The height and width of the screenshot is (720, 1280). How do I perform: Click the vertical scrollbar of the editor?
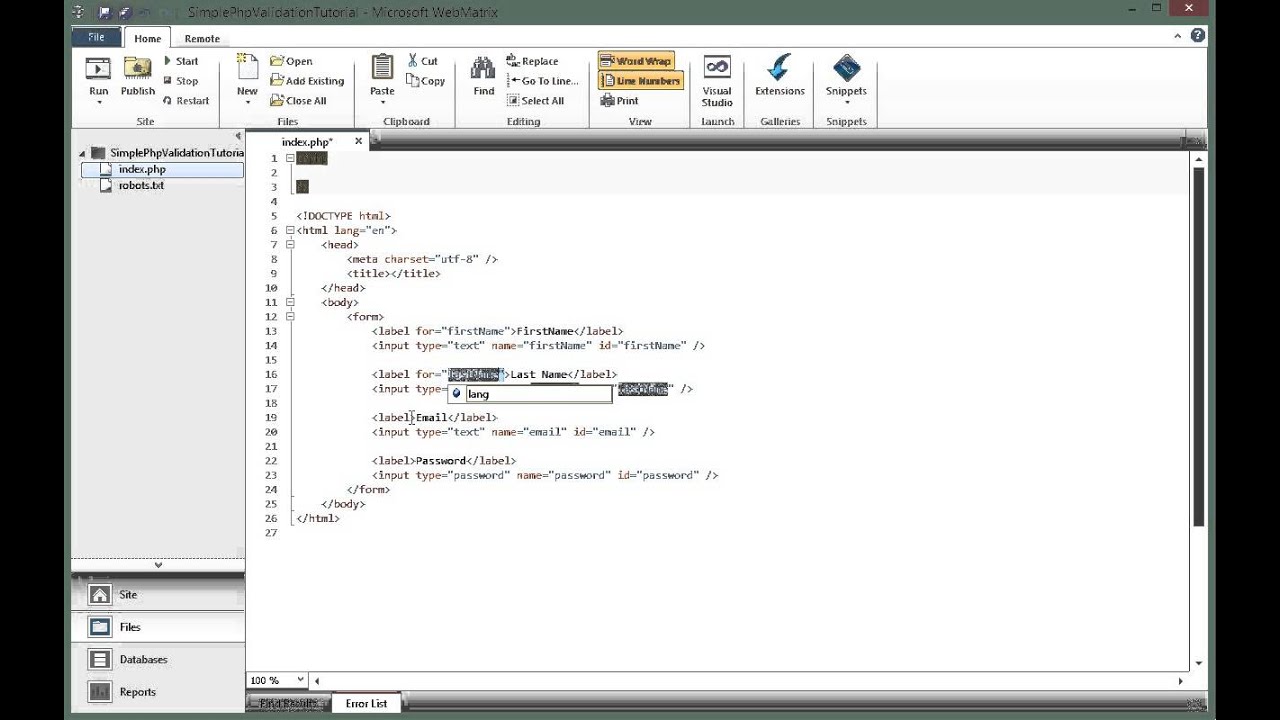(1198, 347)
